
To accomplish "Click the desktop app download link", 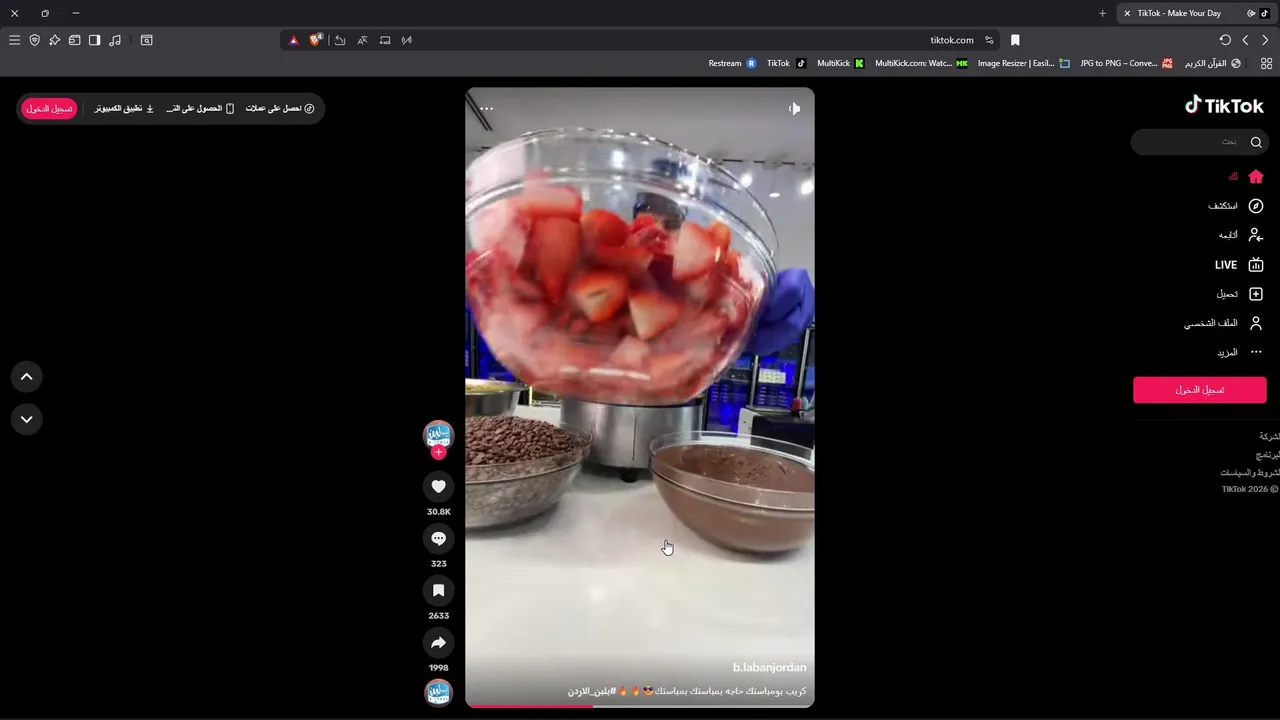I will click(124, 108).
